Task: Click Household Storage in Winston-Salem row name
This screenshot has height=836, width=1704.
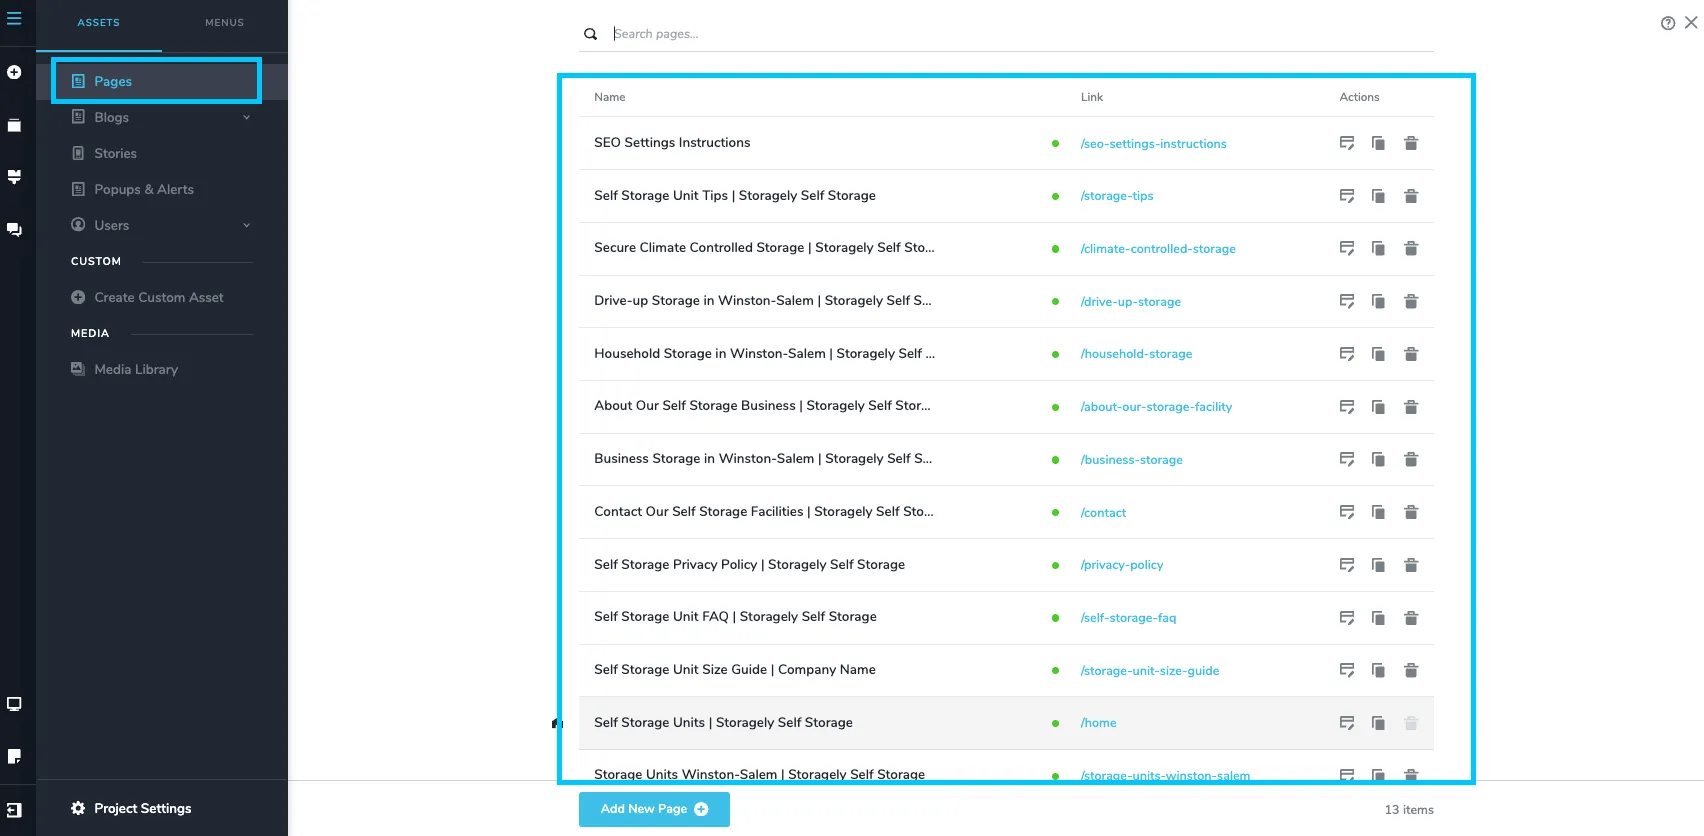Action: 765,353
